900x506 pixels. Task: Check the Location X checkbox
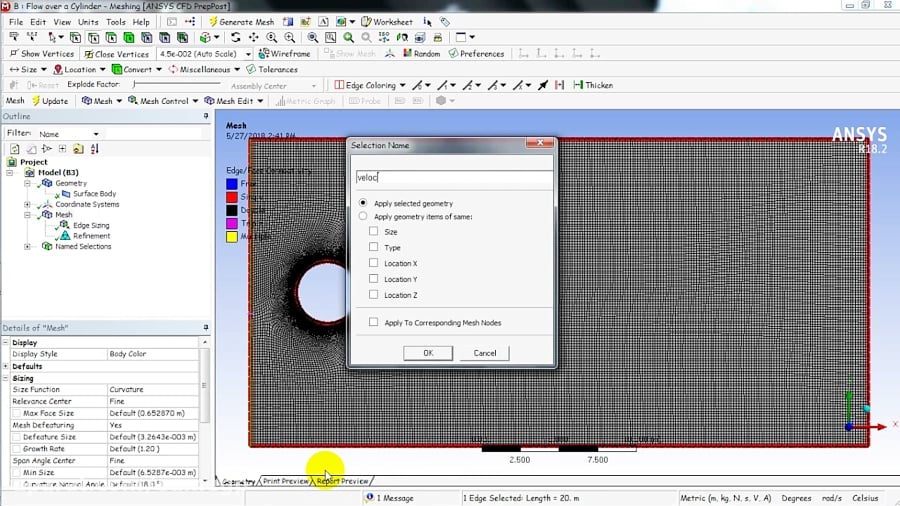[374, 263]
